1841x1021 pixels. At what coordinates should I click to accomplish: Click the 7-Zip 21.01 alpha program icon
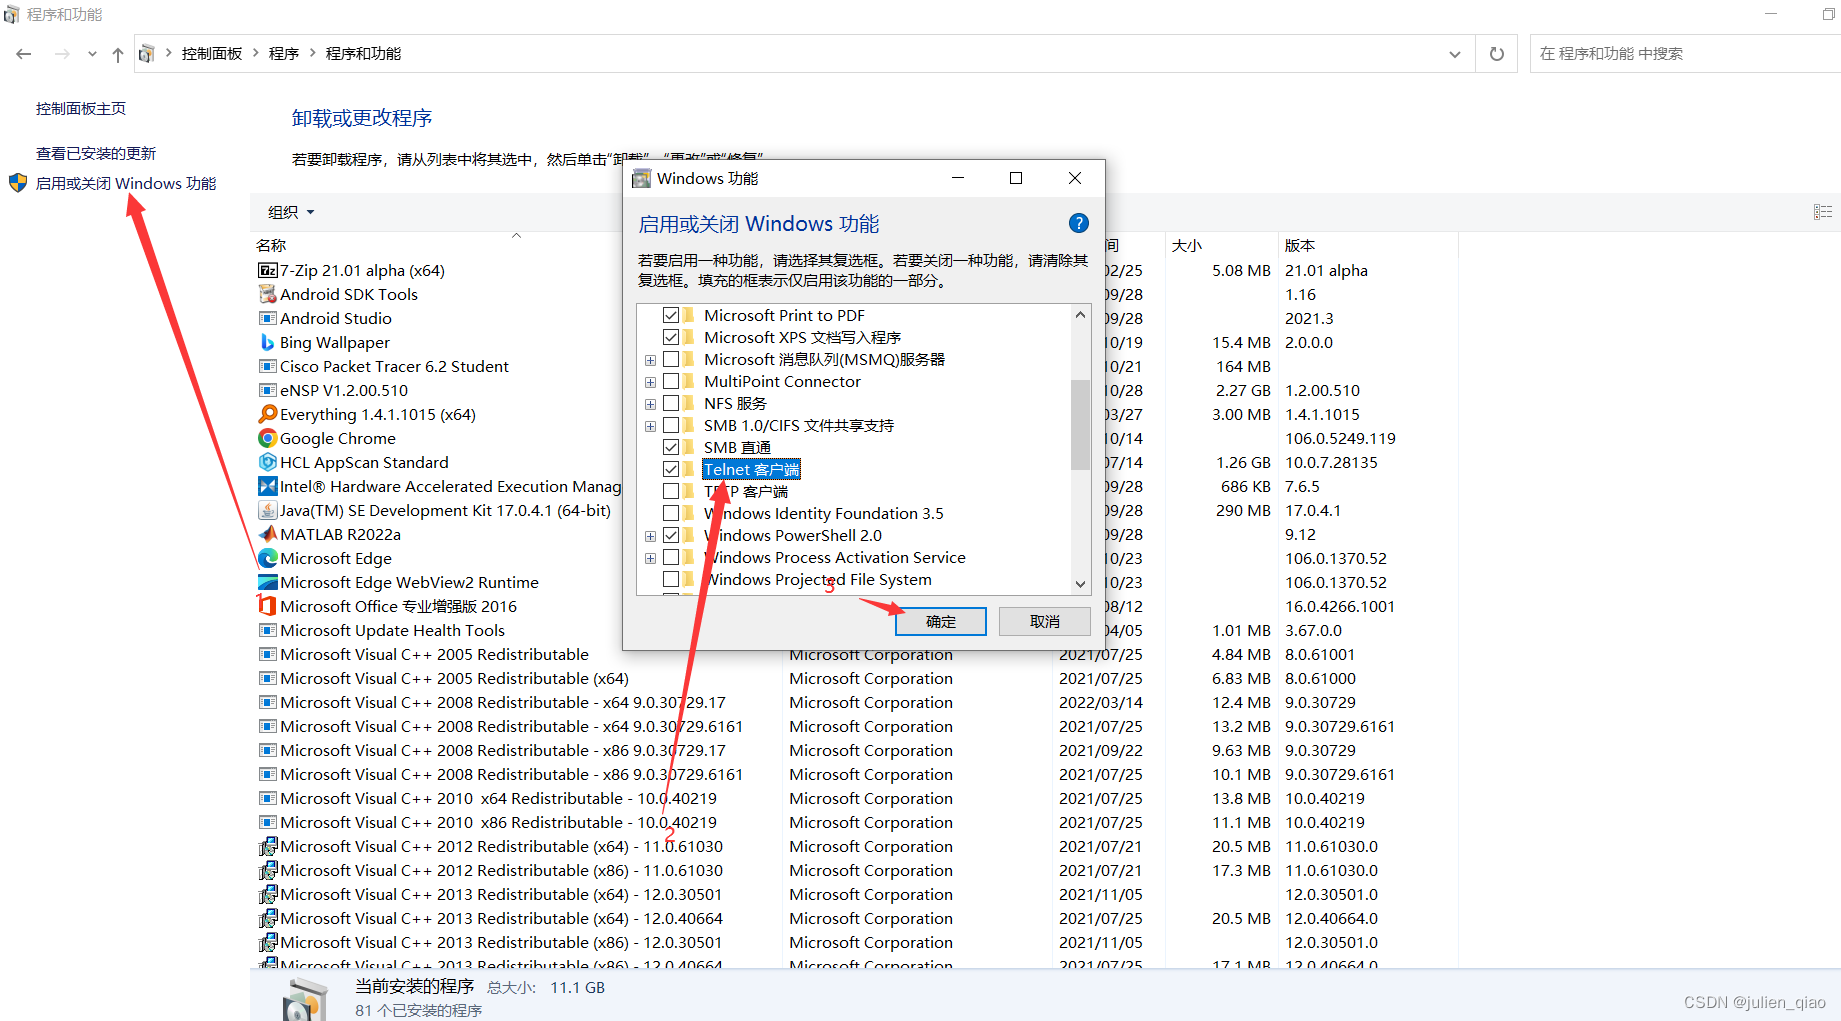point(267,270)
